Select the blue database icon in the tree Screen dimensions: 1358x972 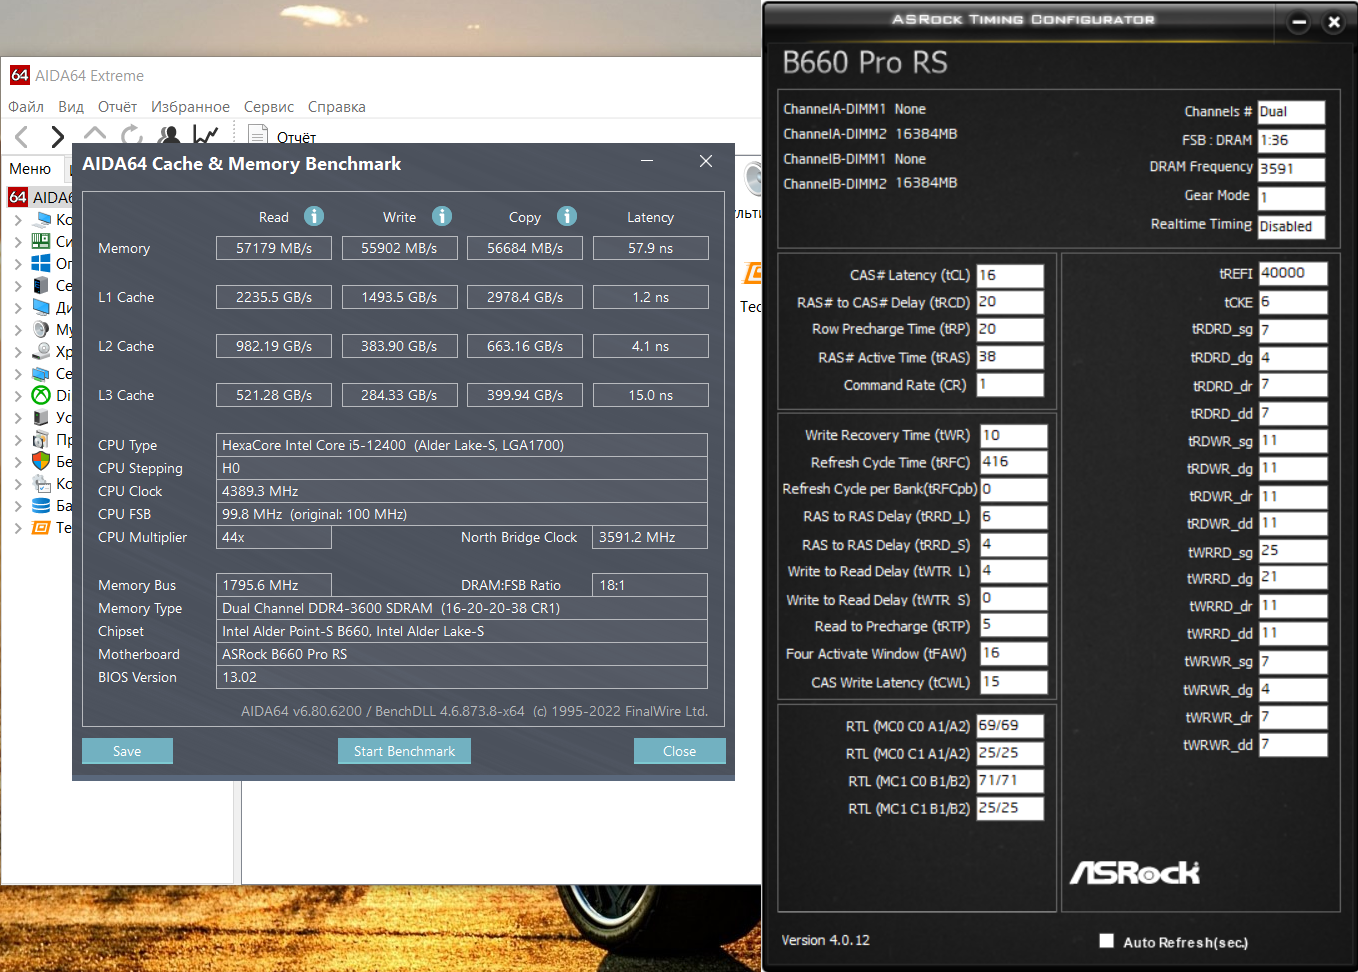coord(41,505)
